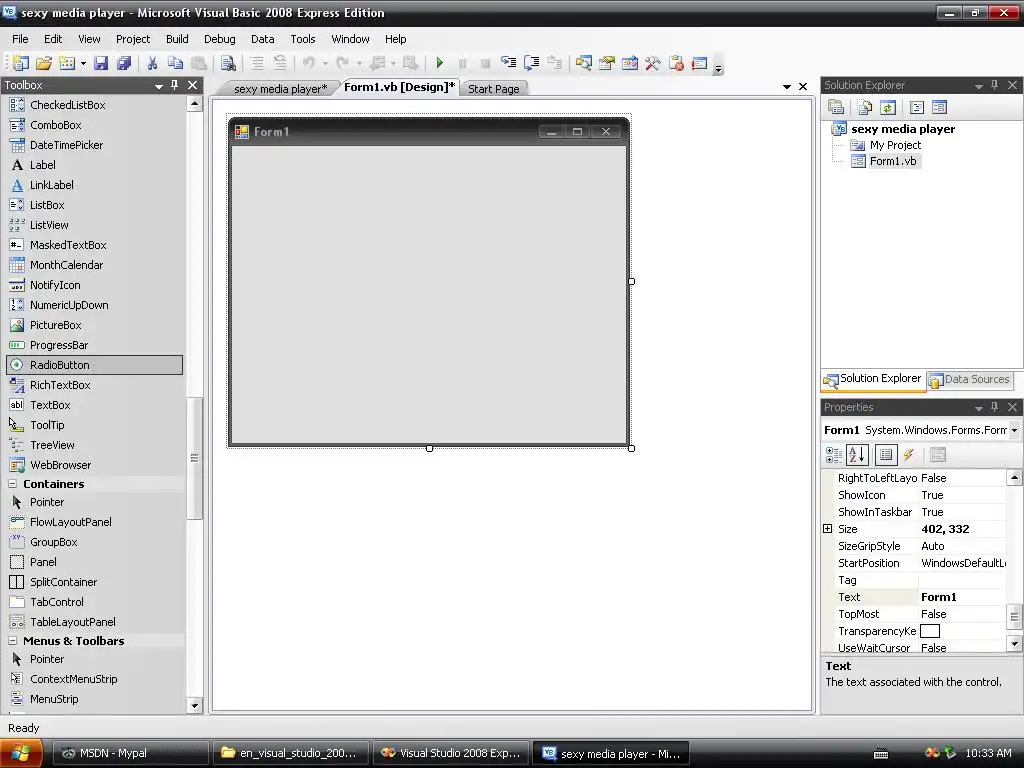Show Events with the lightning bolt icon
The width and height of the screenshot is (1024, 768).
point(909,455)
